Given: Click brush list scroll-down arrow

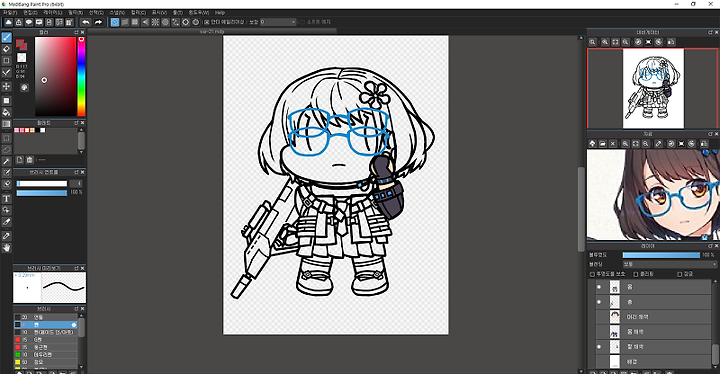Looking at the screenshot, I should tap(81, 367).
